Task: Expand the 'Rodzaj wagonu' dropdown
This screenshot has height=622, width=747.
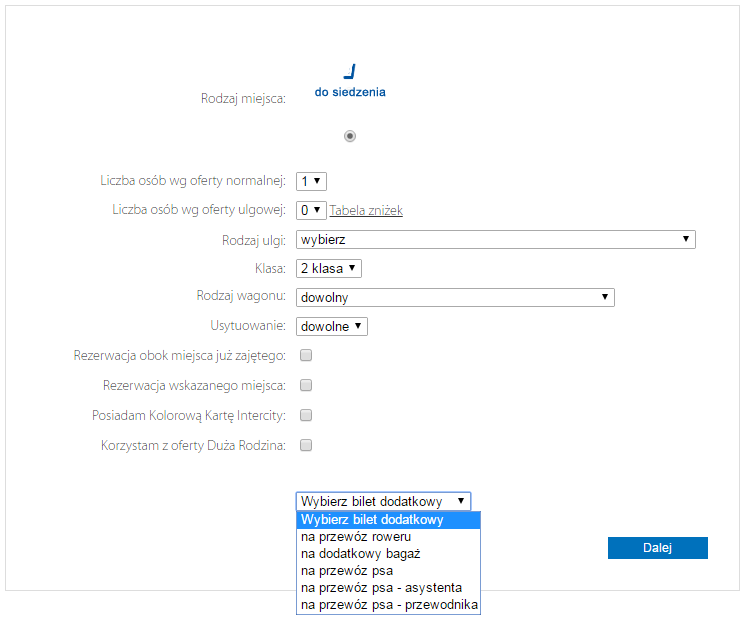Action: coord(455,297)
